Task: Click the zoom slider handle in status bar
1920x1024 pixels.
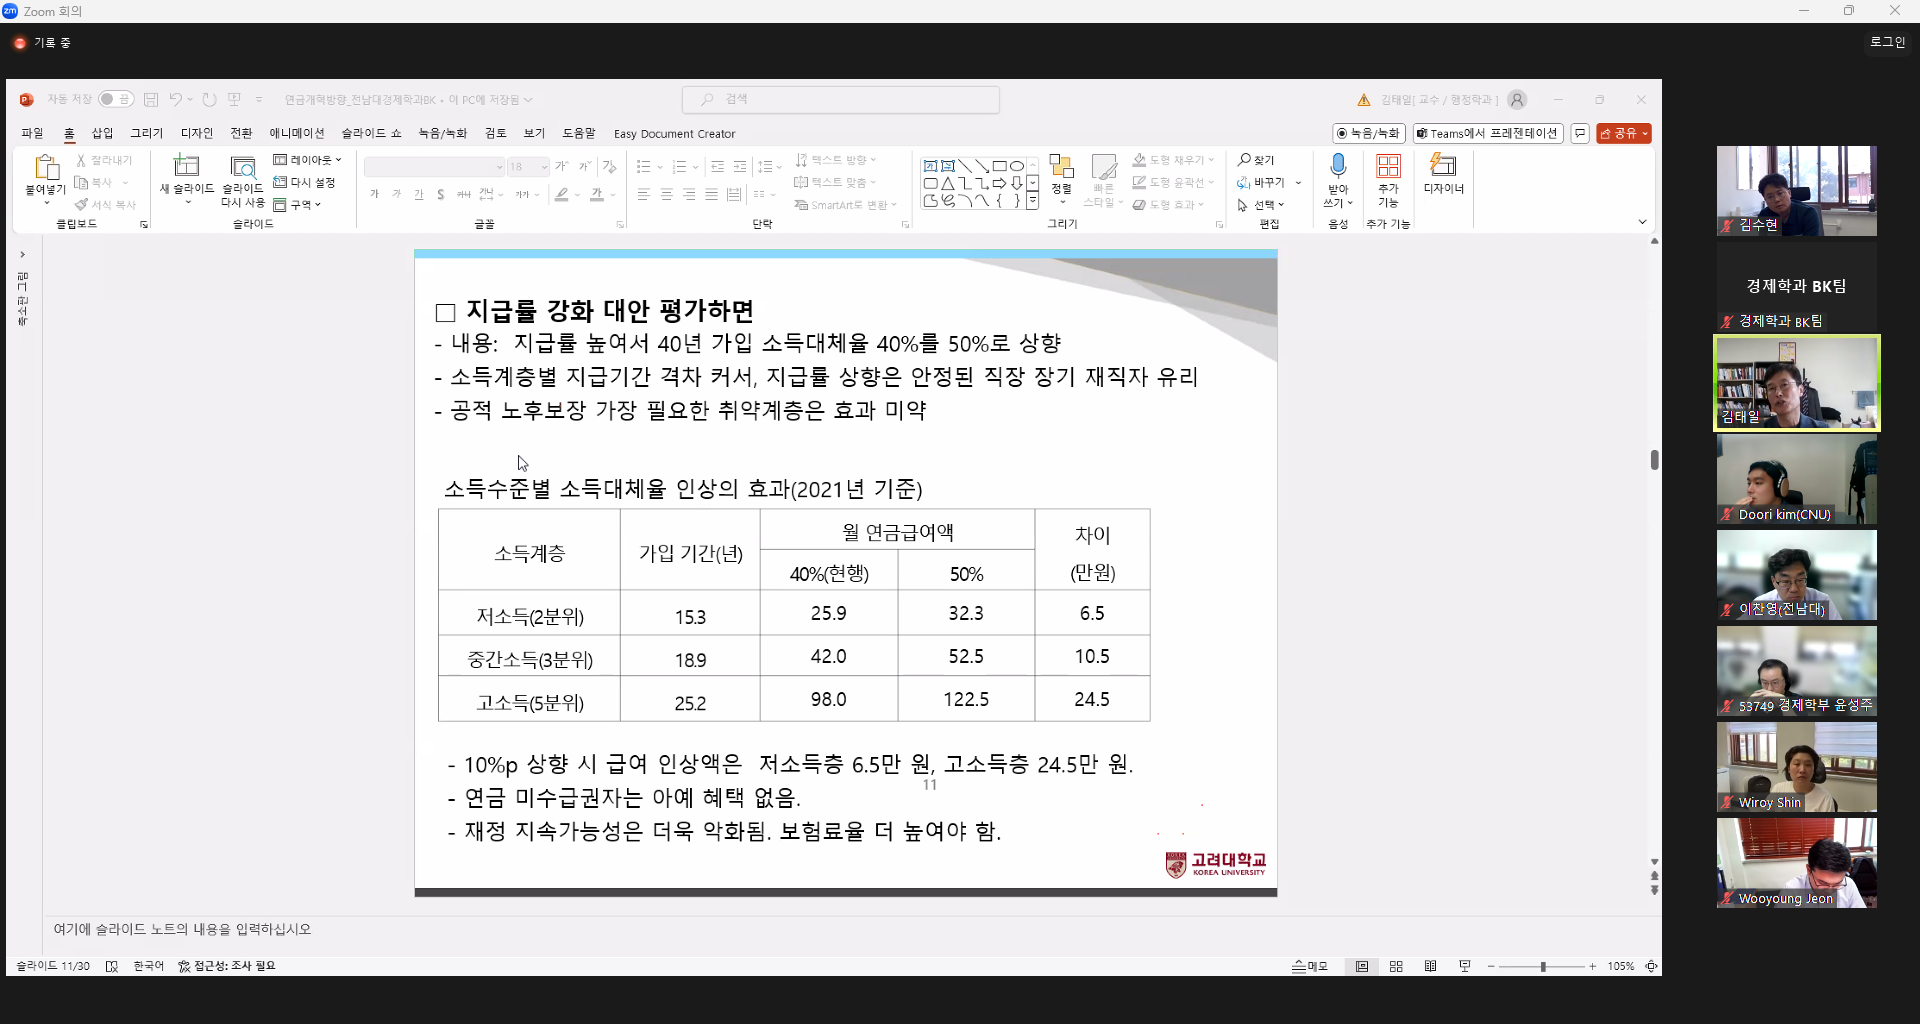Action: click(1543, 967)
